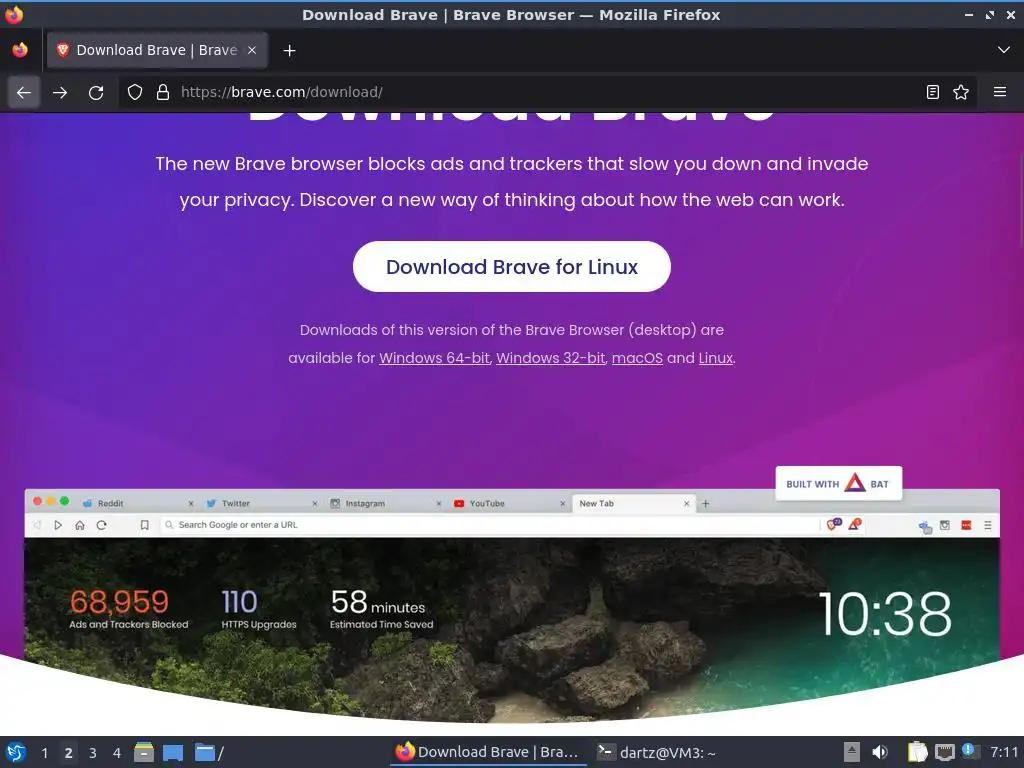The height and width of the screenshot is (768, 1024).
Task: Open a new tab
Action: (289, 50)
